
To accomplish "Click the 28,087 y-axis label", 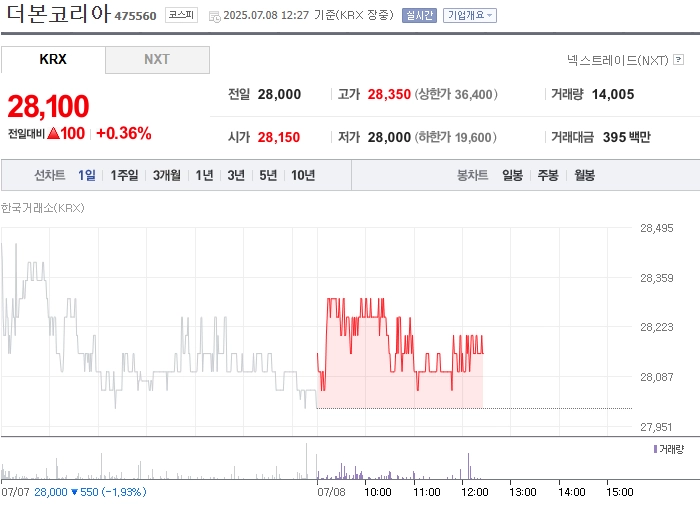I will tap(657, 377).
